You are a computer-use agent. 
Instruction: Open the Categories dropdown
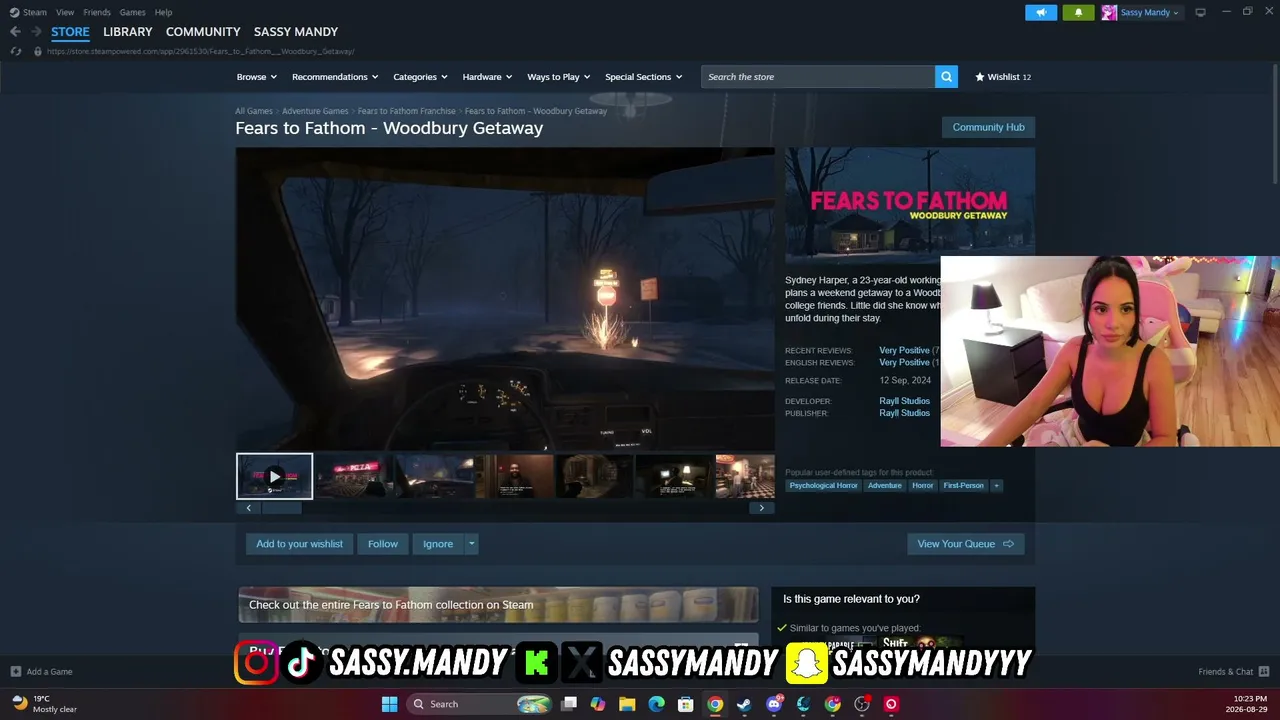(x=420, y=77)
